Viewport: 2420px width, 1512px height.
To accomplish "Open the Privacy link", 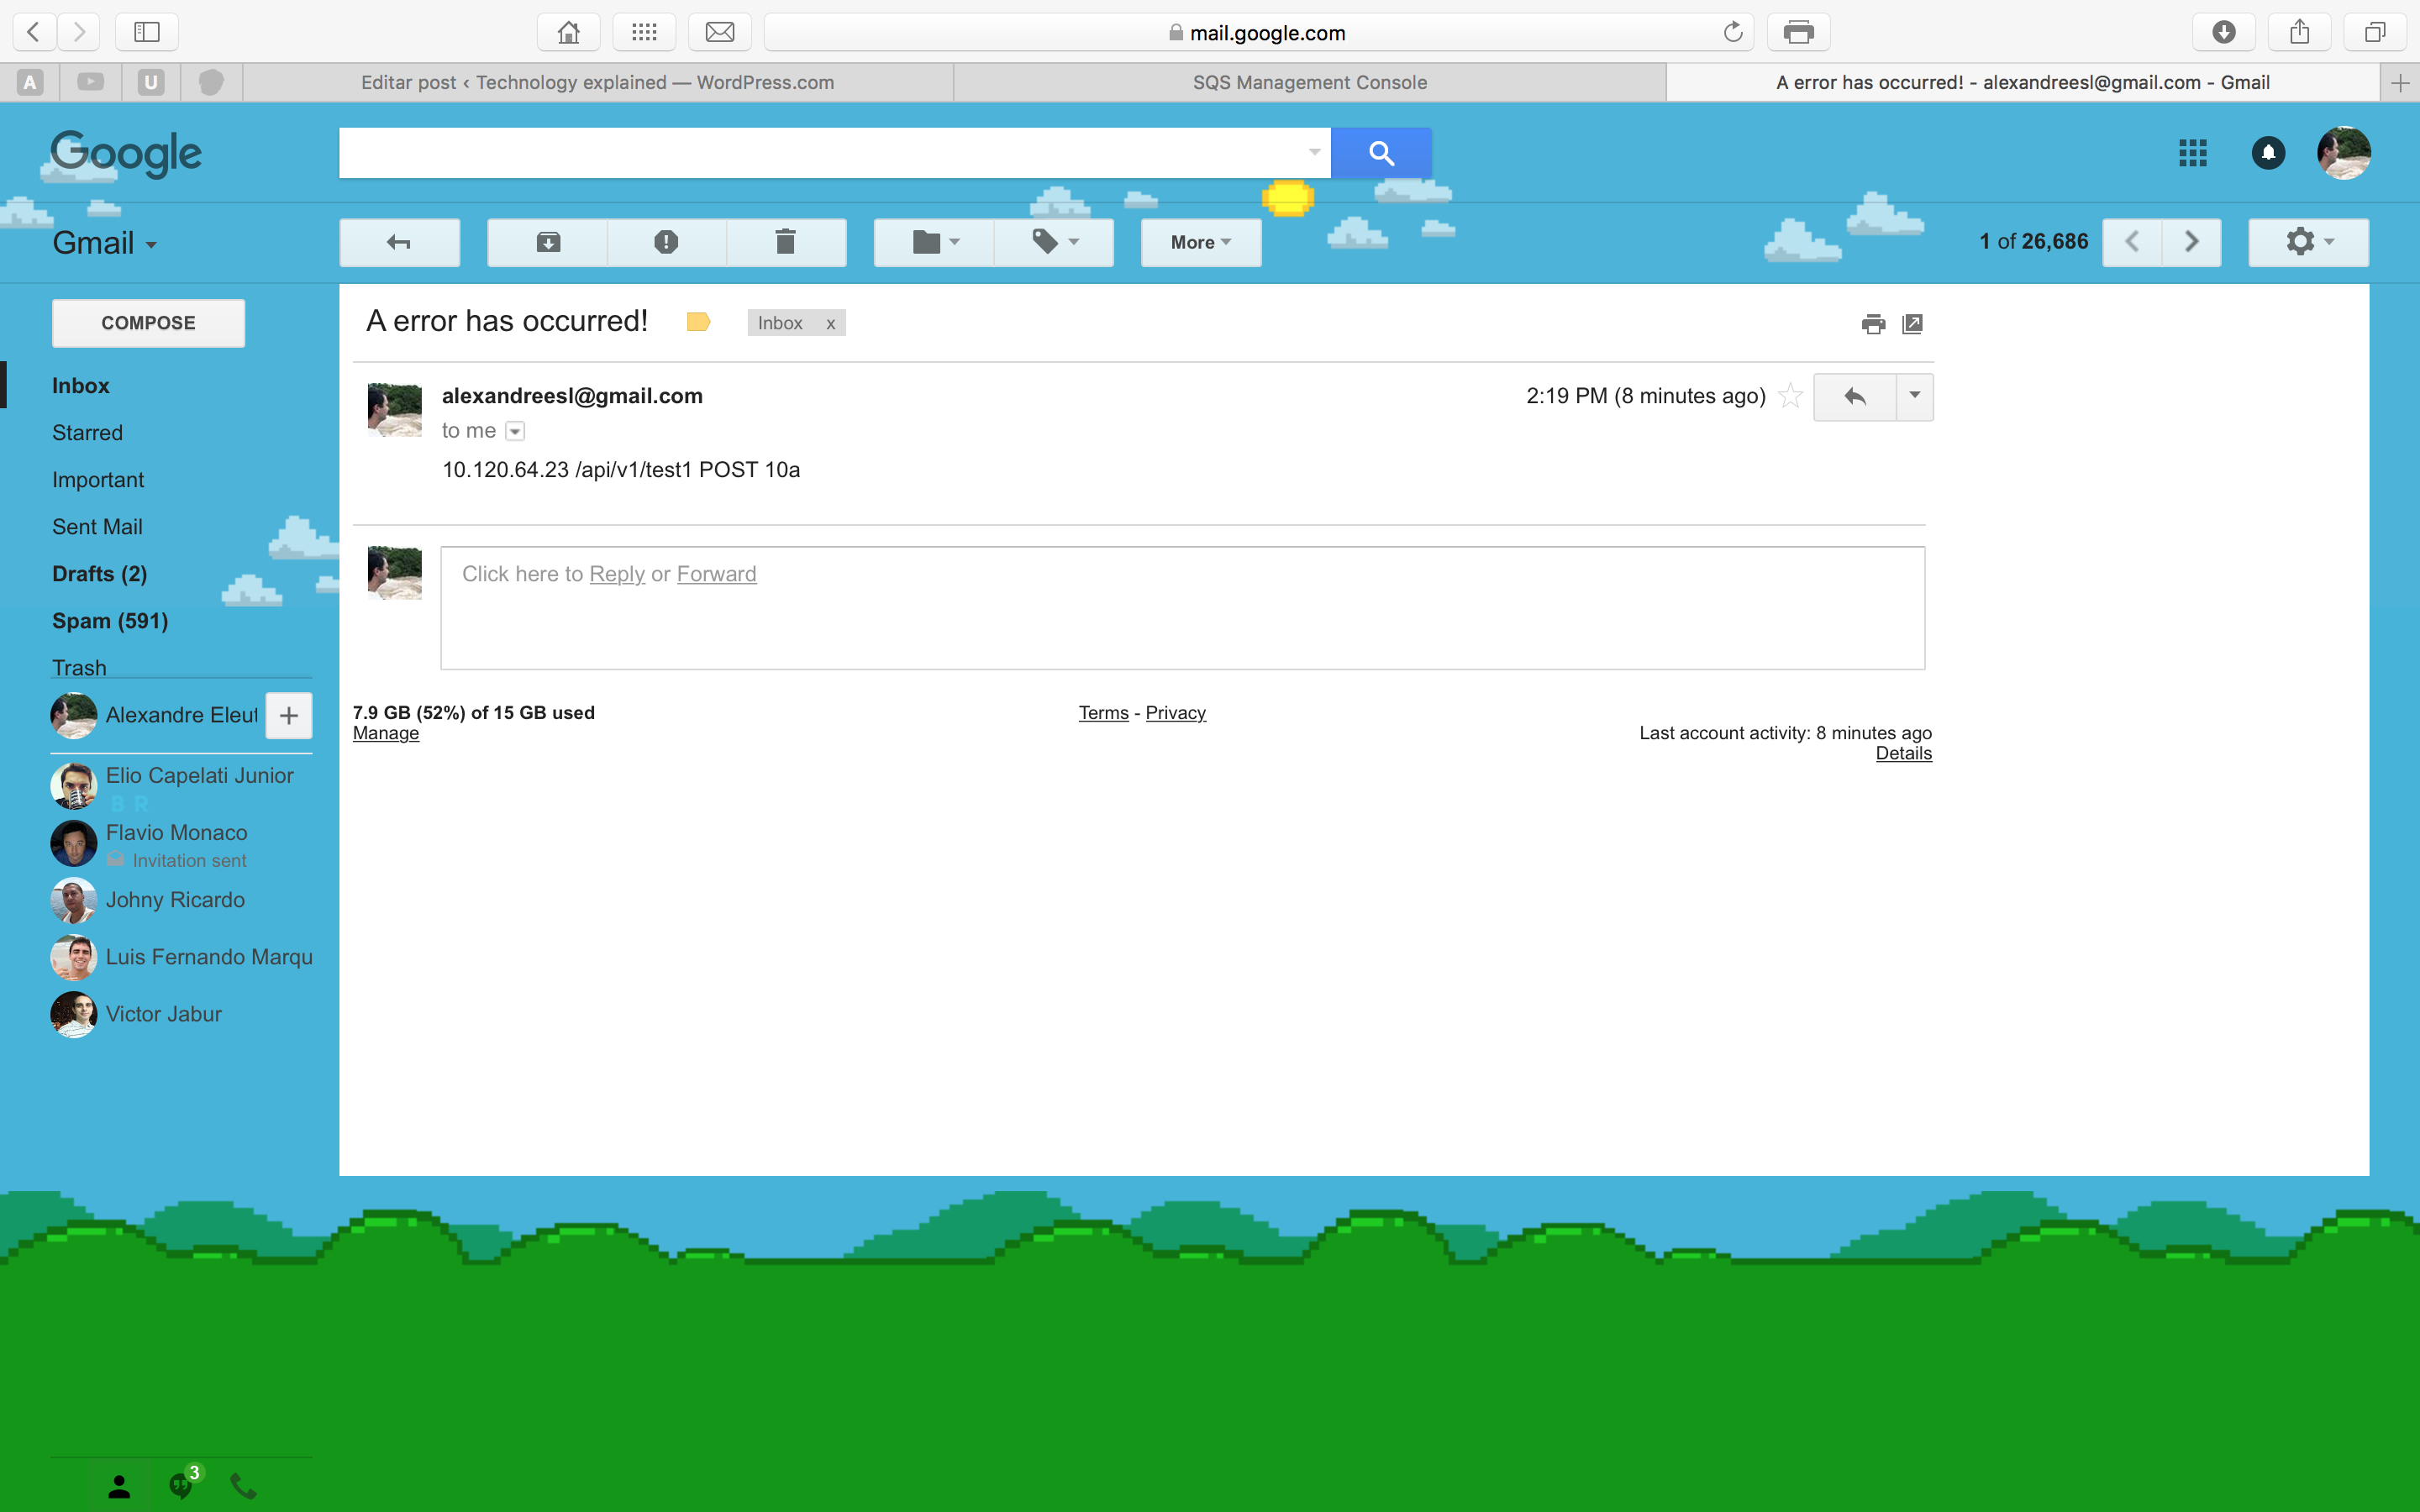I will (1175, 712).
